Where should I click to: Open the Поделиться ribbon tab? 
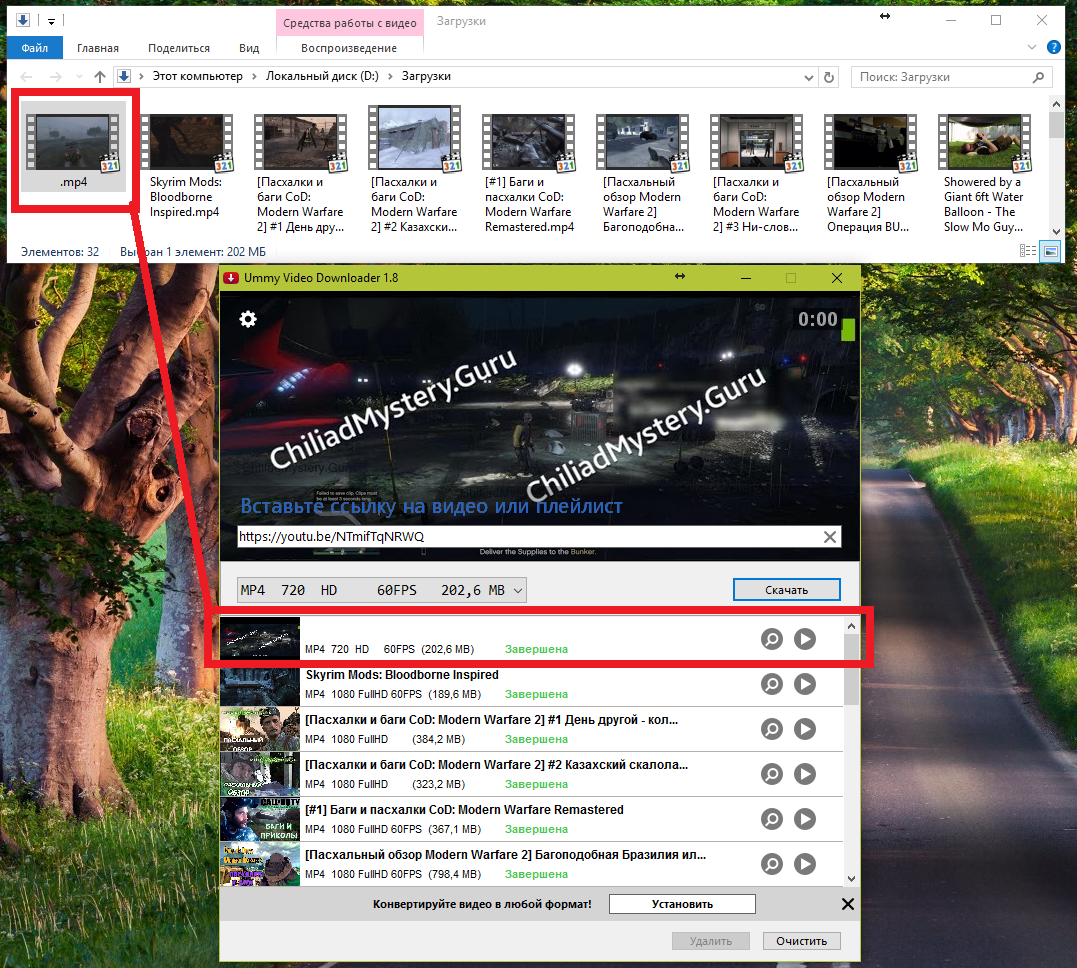179,47
